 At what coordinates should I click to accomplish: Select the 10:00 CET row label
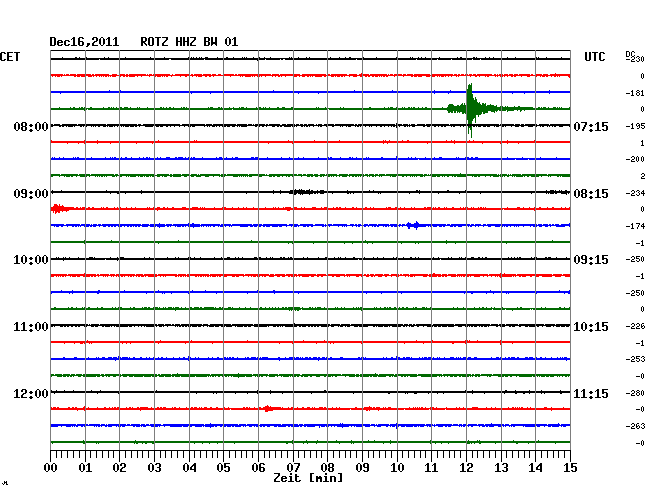tap(31, 260)
